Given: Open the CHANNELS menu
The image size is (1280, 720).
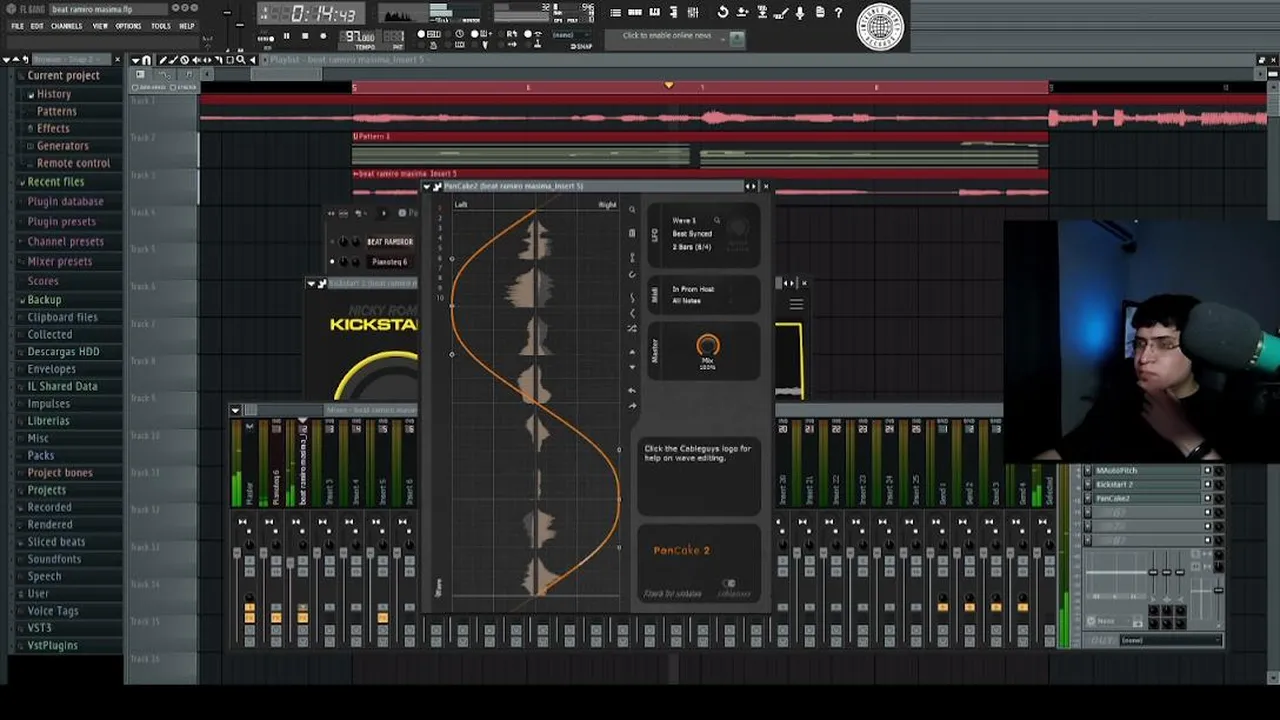Looking at the screenshot, I should click(x=67, y=26).
